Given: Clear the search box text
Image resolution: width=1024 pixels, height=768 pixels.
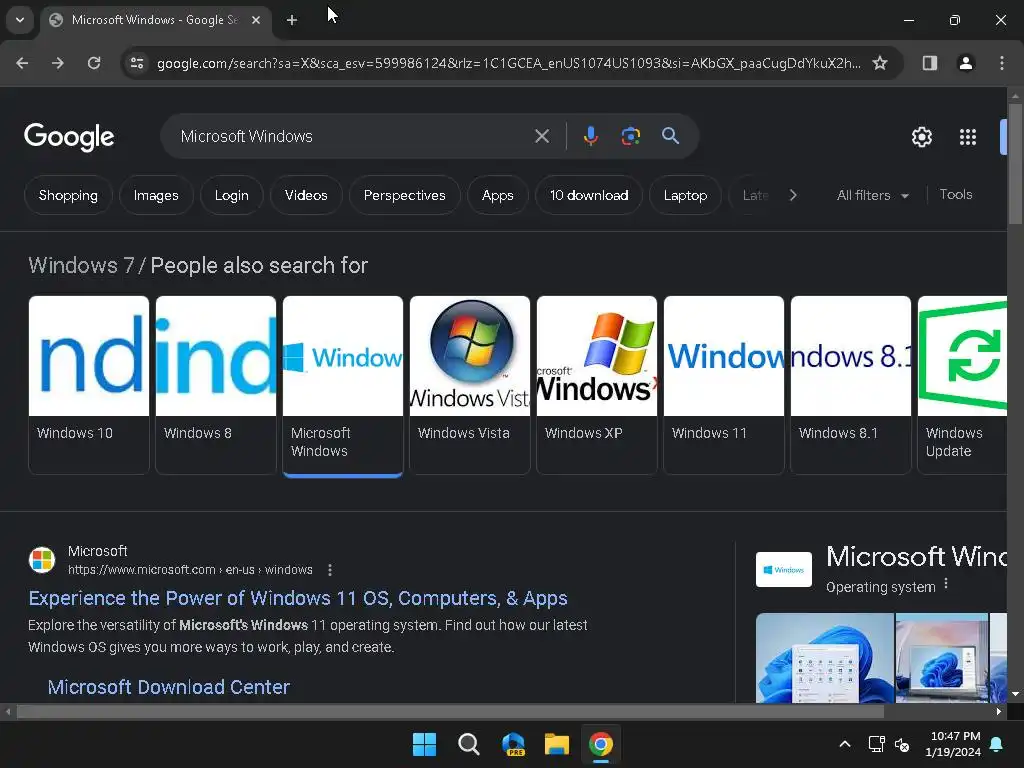Looking at the screenshot, I should 542,136.
